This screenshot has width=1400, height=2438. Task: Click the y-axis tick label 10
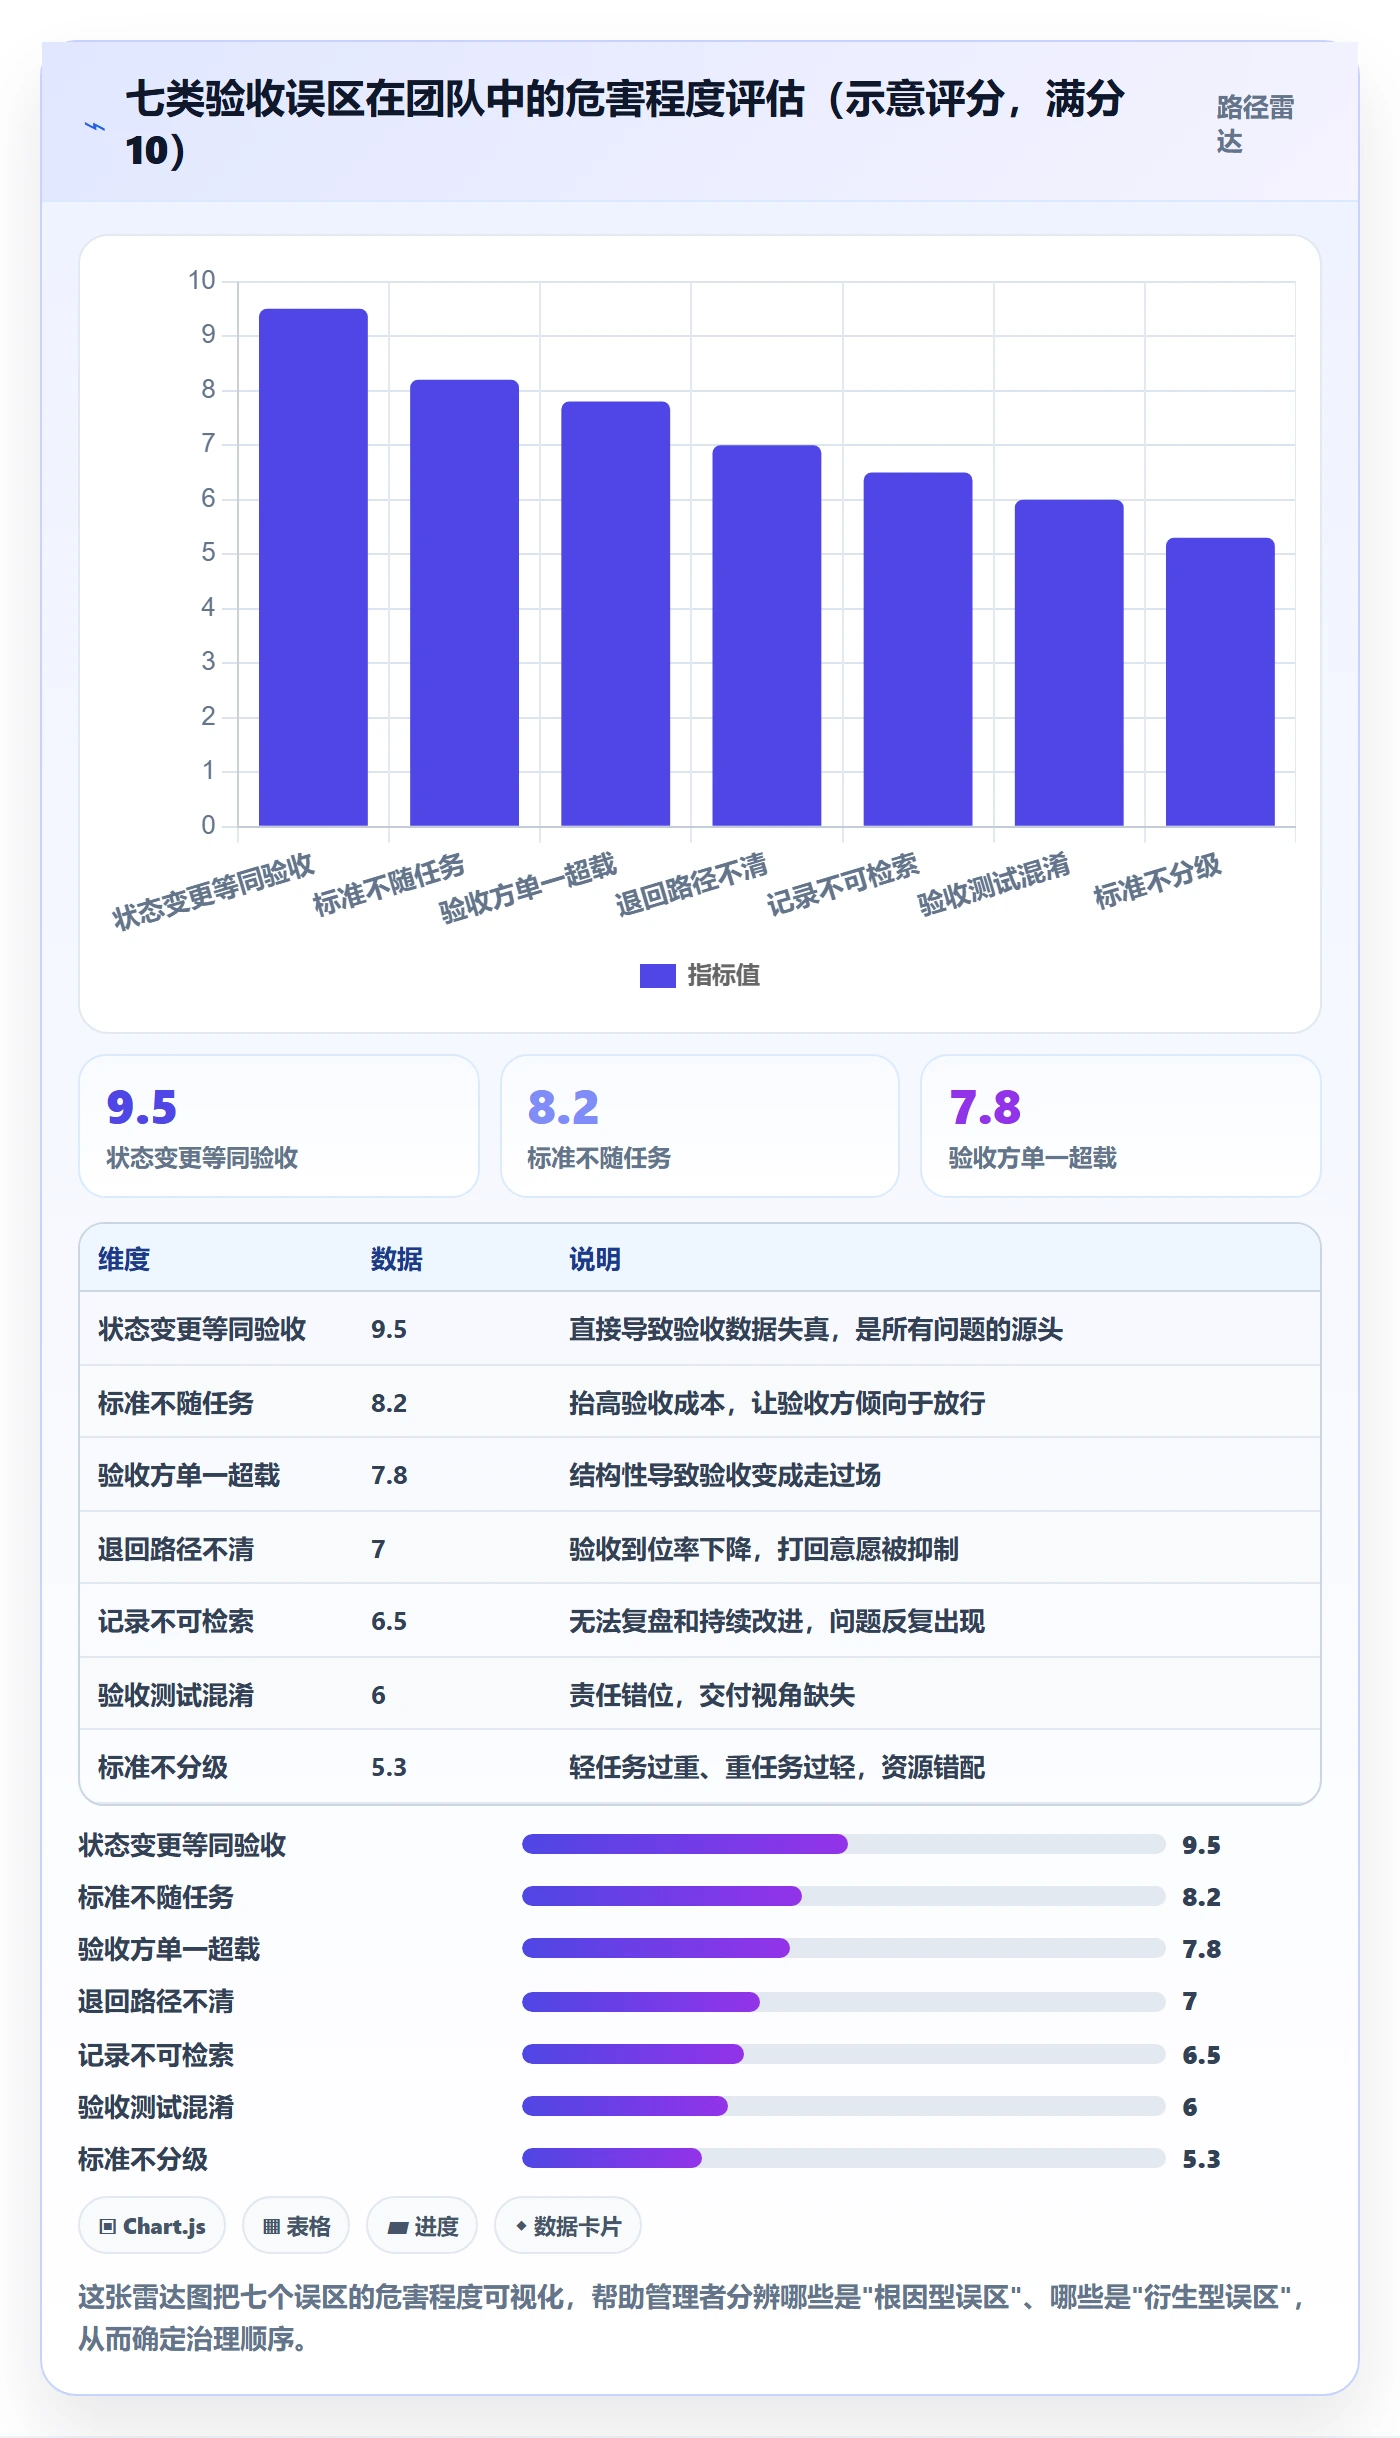tap(202, 280)
